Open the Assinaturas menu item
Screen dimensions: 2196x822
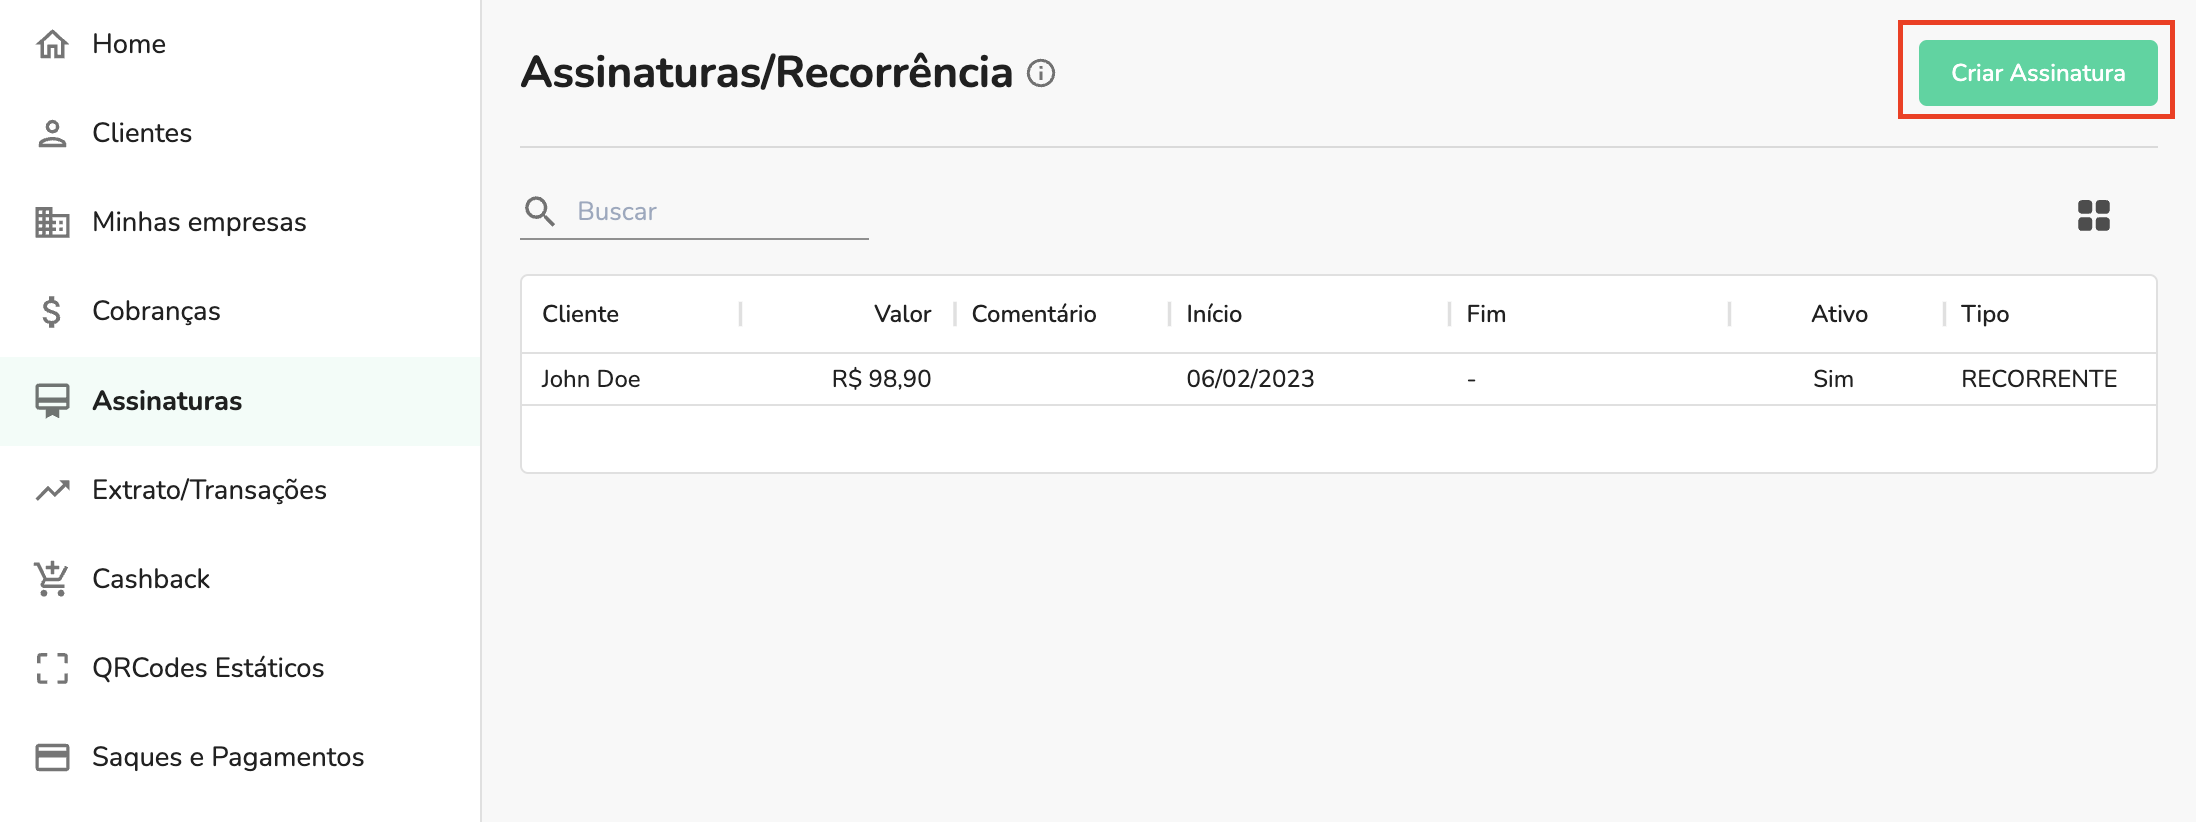(167, 401)
